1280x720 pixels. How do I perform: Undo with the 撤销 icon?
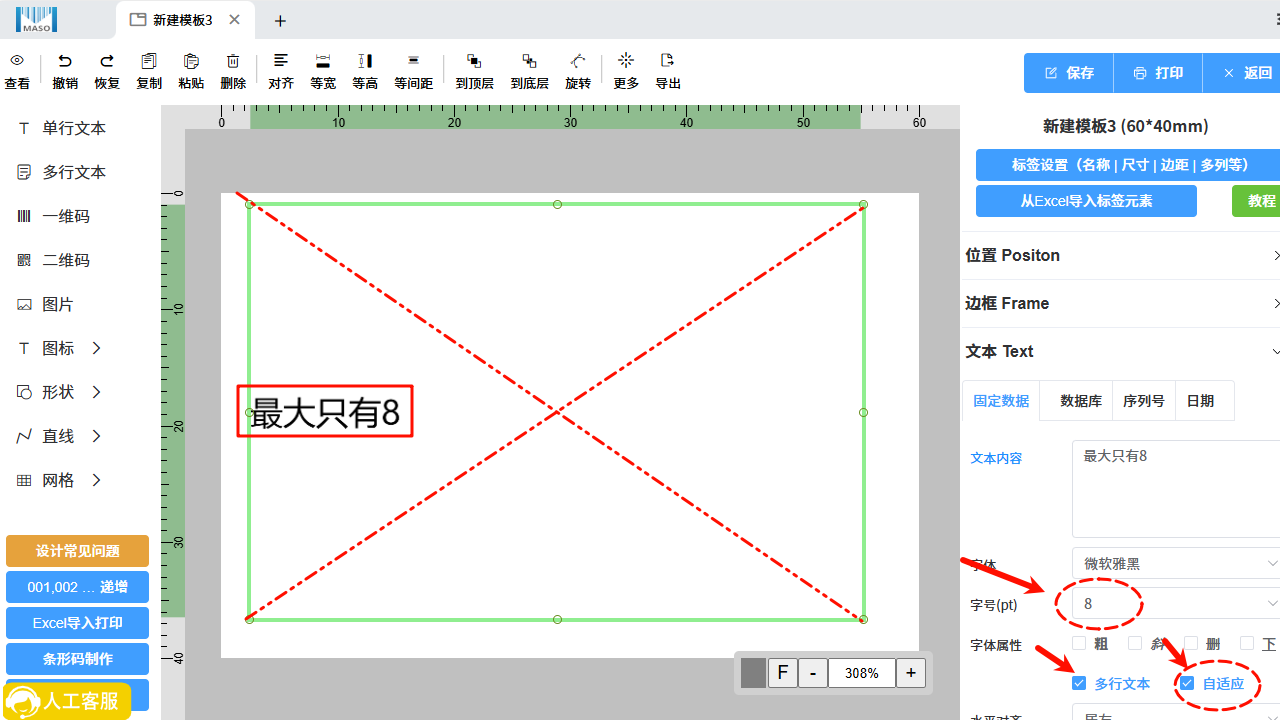click(65, 61)
